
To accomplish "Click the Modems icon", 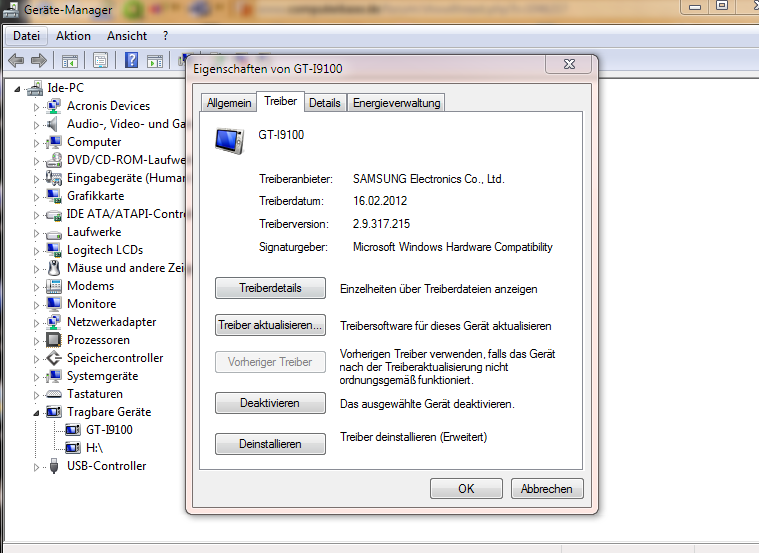I will (x=54, y=286).
